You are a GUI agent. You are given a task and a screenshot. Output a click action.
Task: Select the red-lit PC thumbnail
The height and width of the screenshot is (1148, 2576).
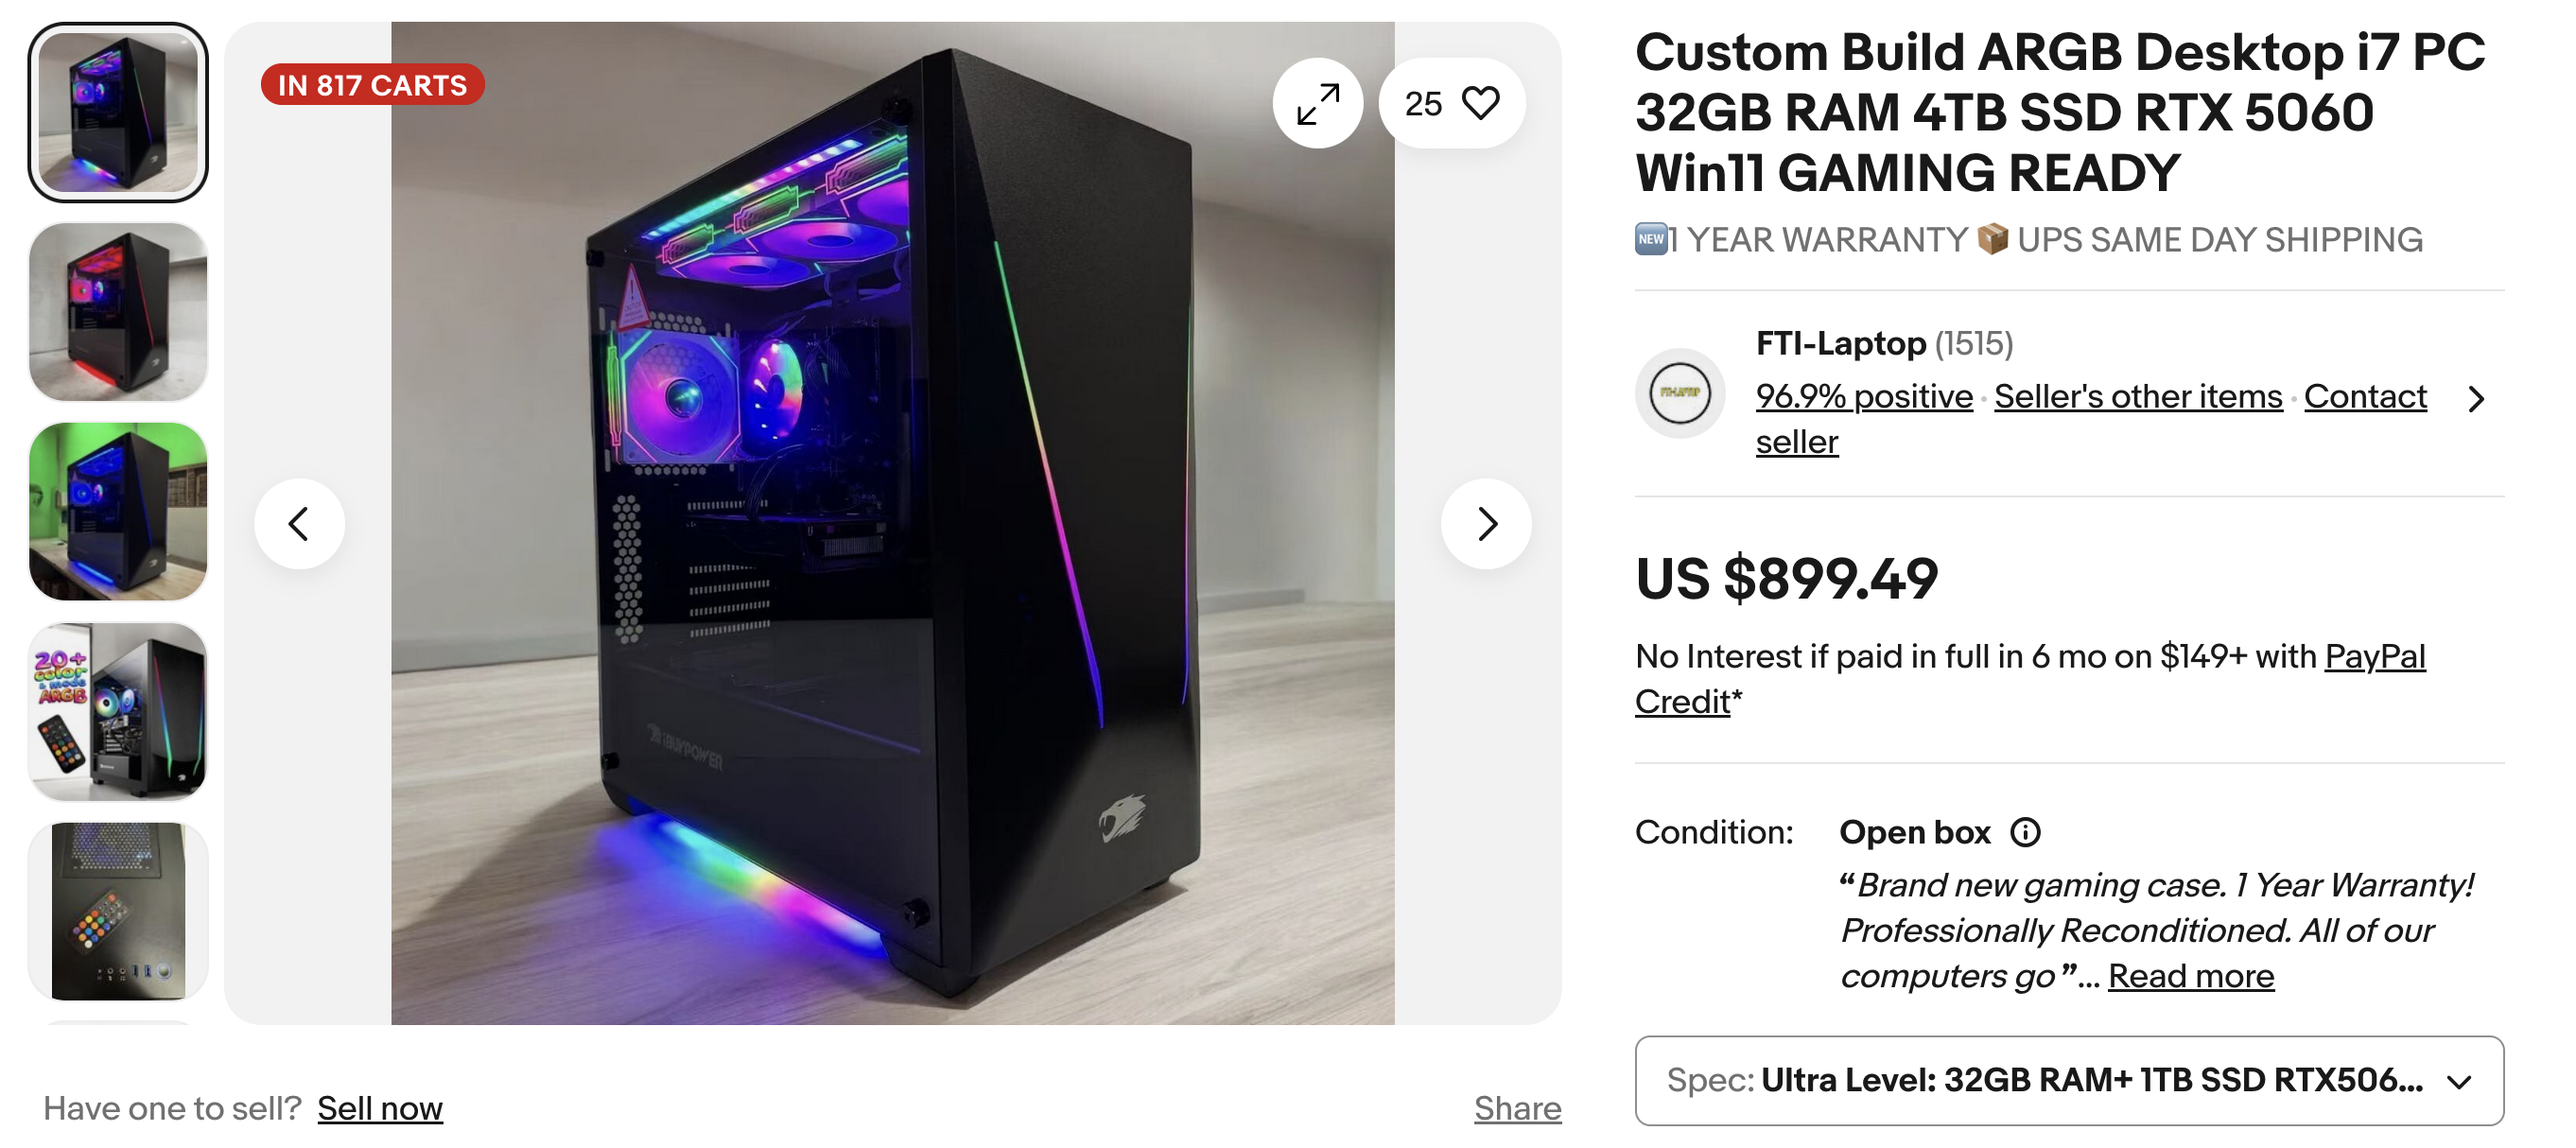pyautogui.click(x=118, y=312)
